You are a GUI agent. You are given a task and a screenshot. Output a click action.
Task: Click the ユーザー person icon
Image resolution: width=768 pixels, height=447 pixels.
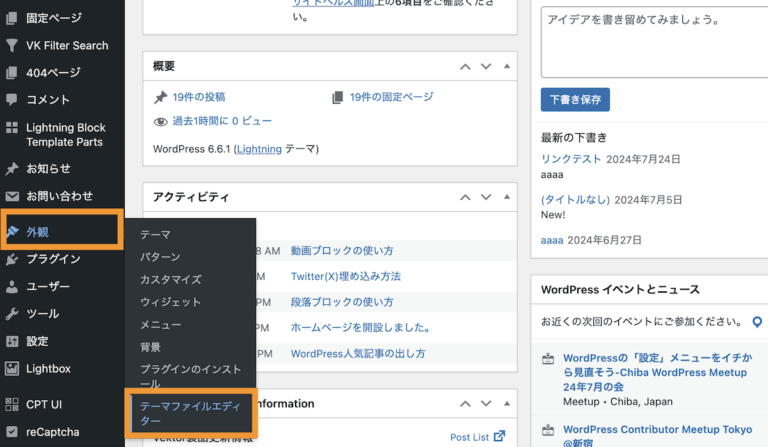(x=12, y=286)
